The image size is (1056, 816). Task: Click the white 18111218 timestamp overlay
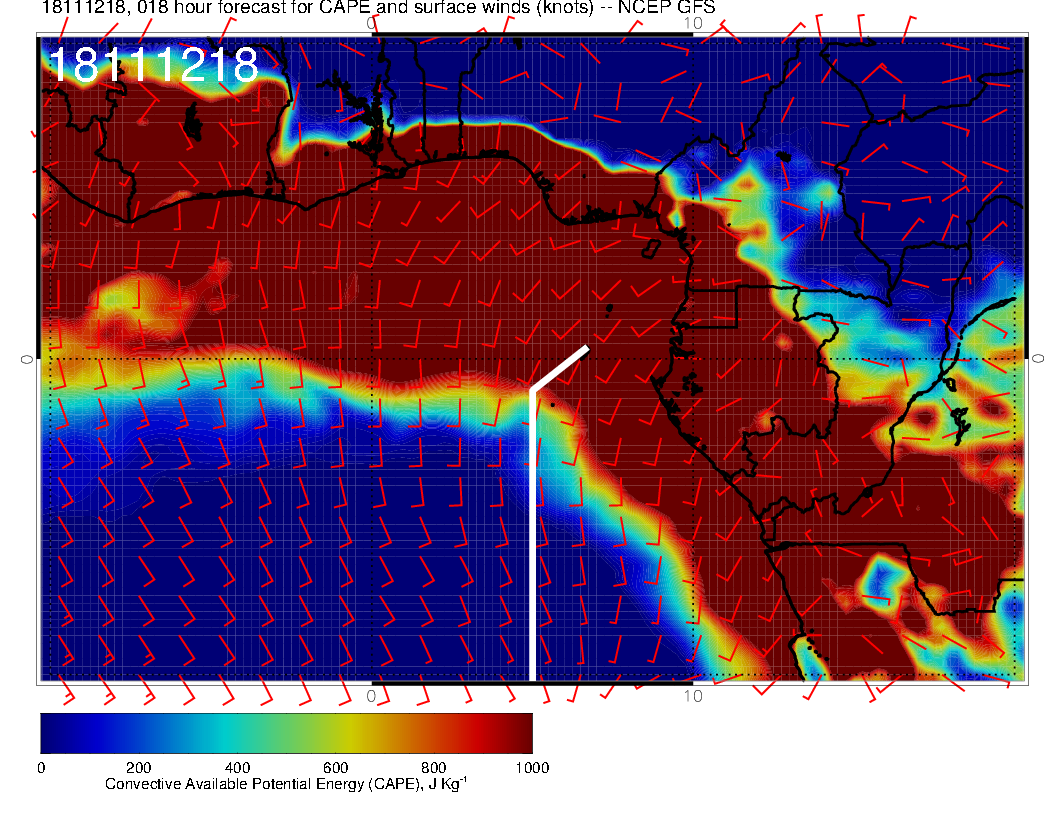point(154,65)
